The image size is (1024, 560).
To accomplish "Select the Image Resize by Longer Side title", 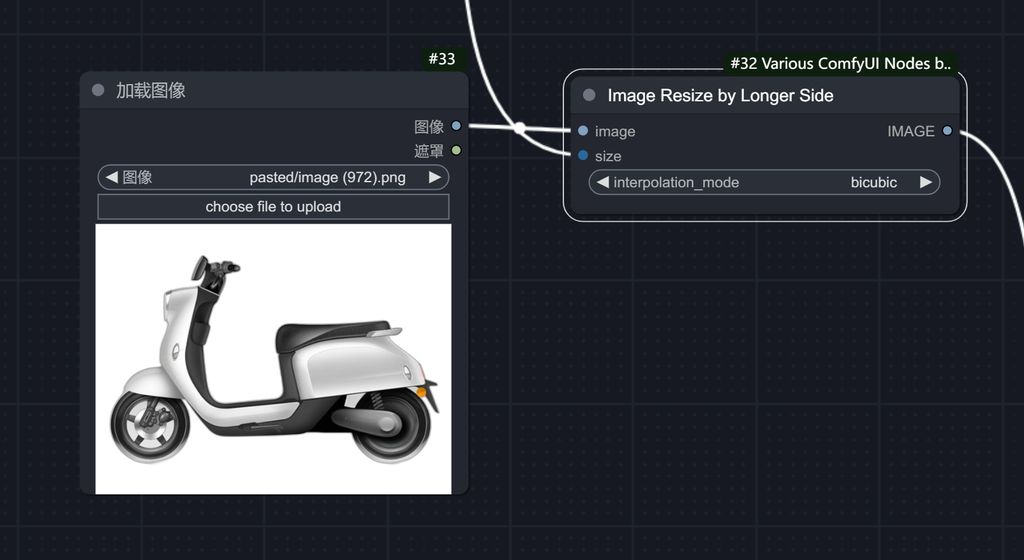I will [x=720, y=95].
